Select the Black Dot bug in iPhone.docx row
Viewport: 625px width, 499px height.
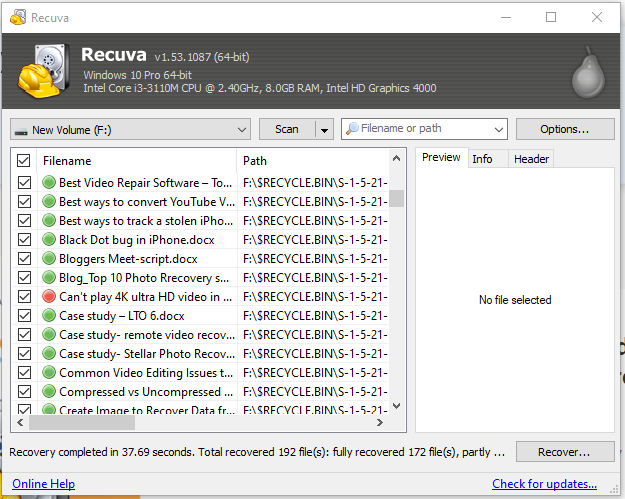pos(200,240)
